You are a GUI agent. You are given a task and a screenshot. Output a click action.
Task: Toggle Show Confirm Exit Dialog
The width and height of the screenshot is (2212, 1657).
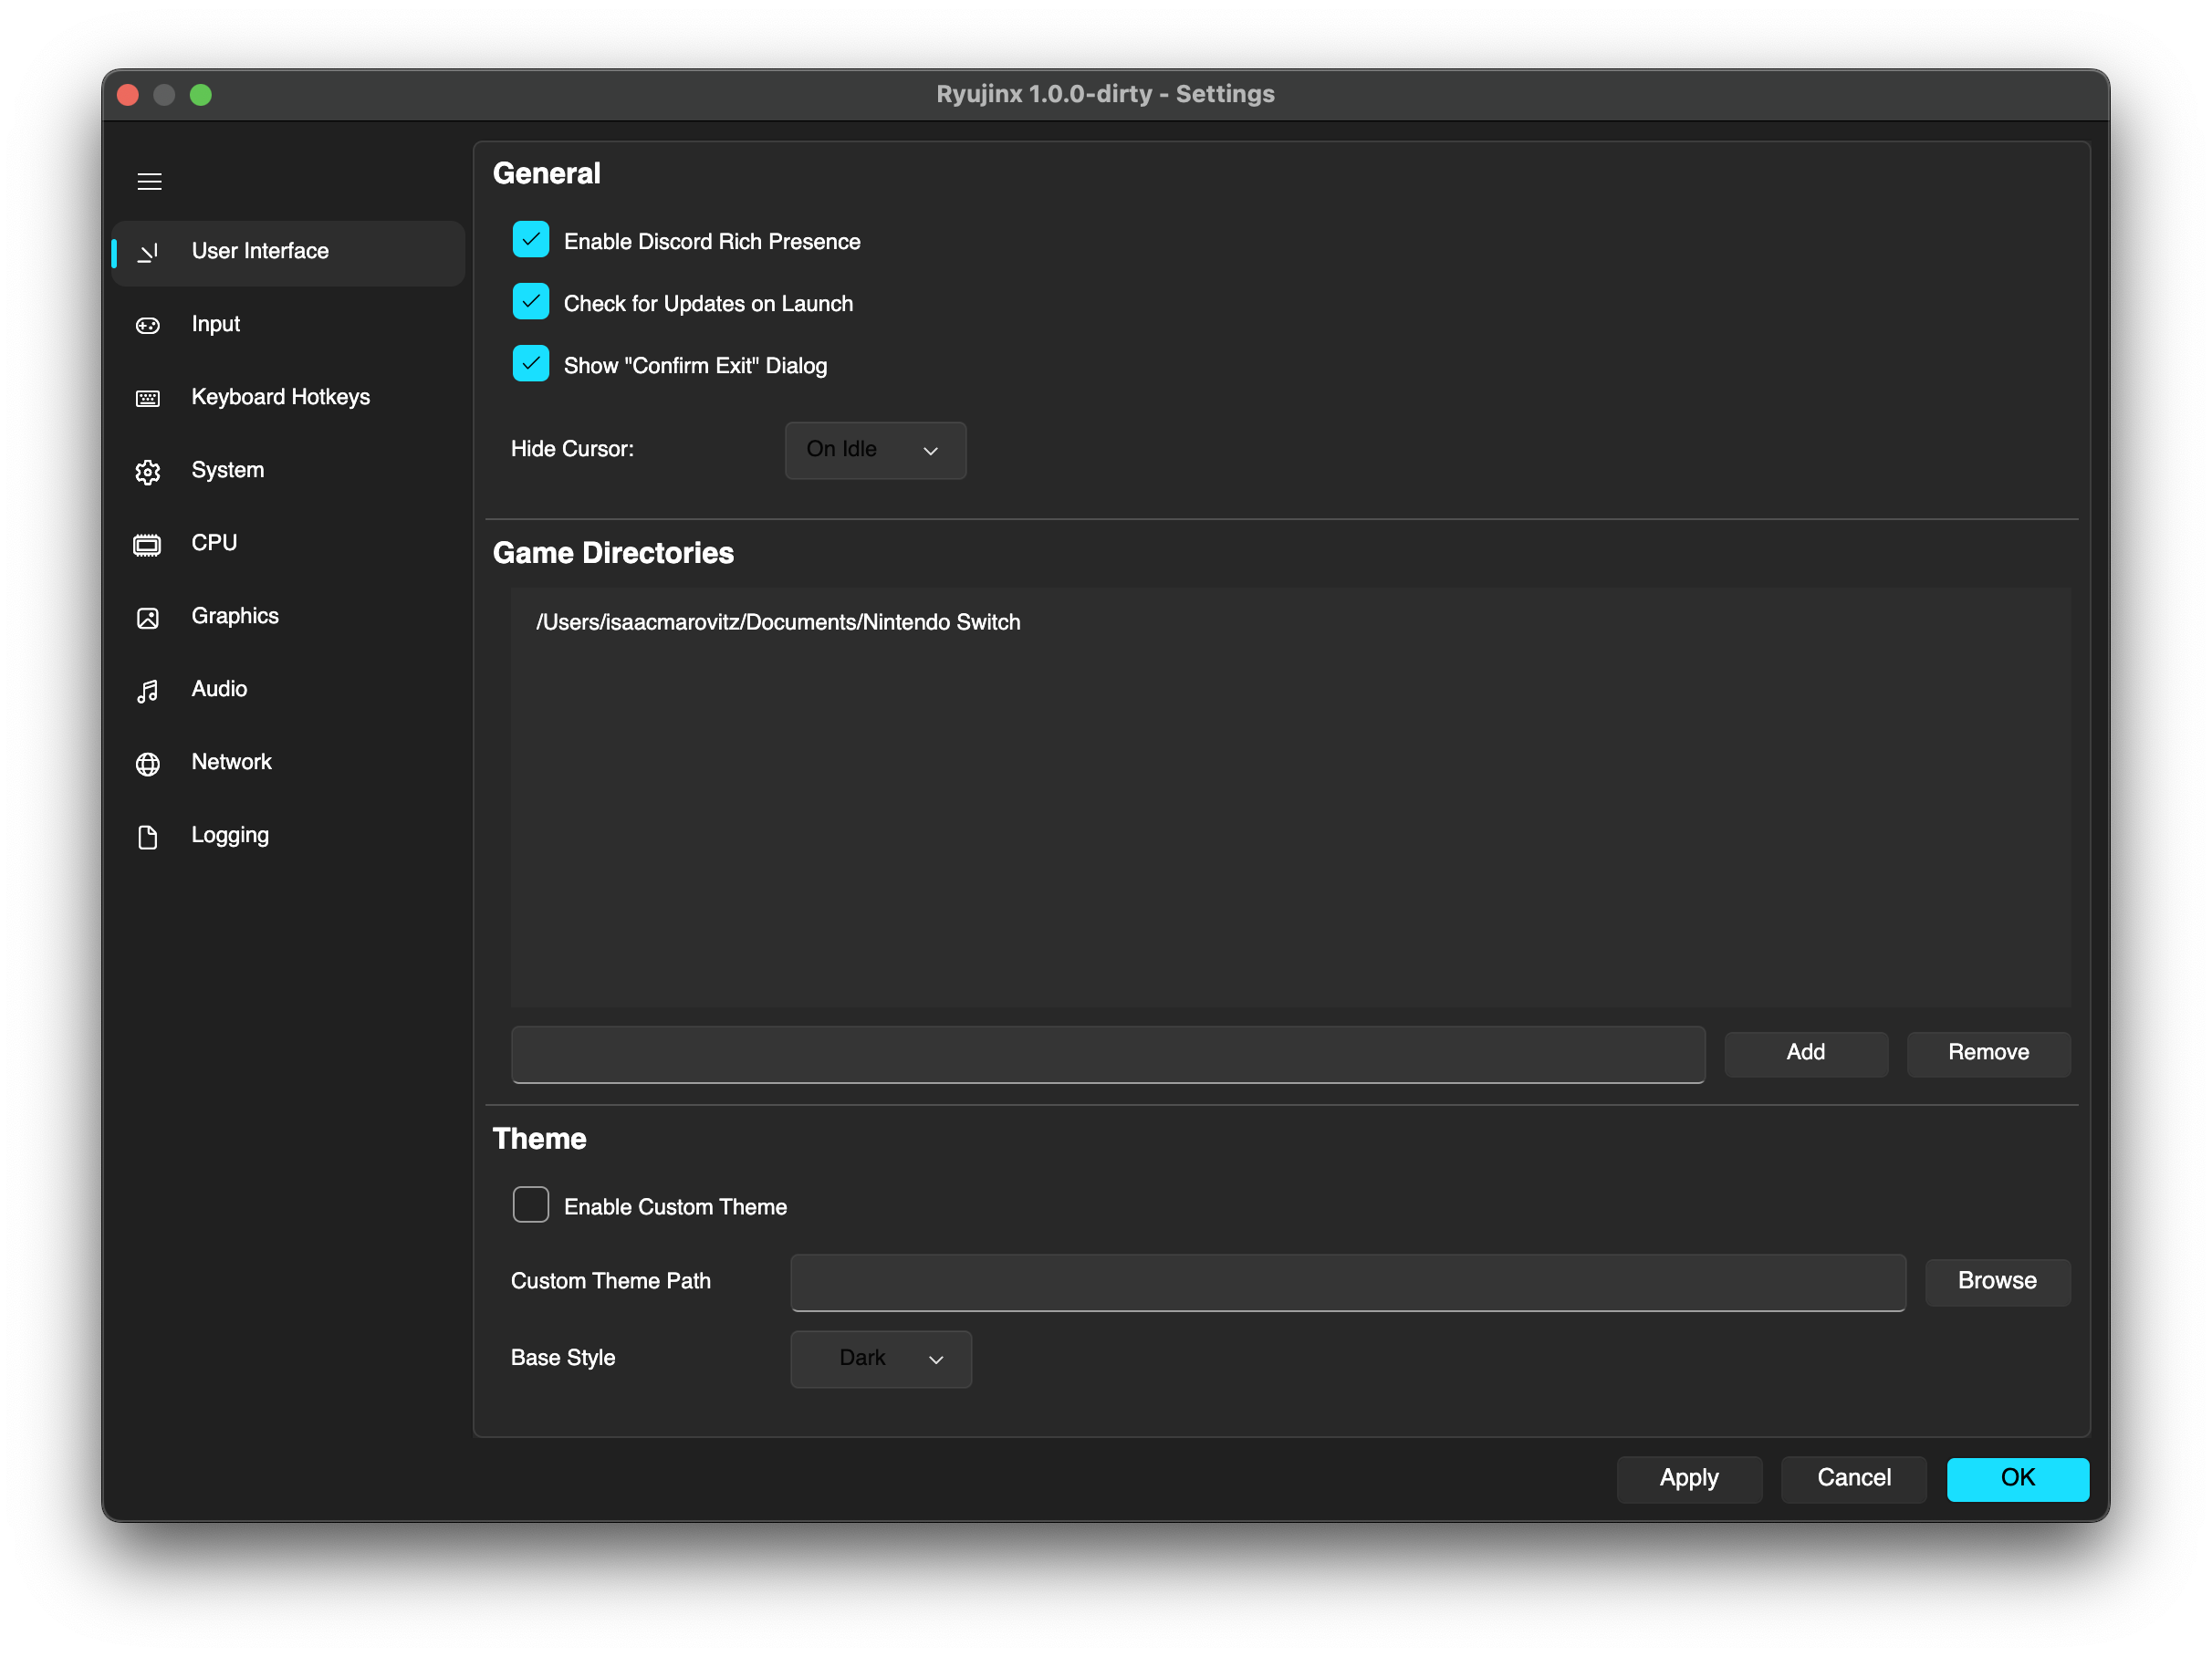click(531, 363)
